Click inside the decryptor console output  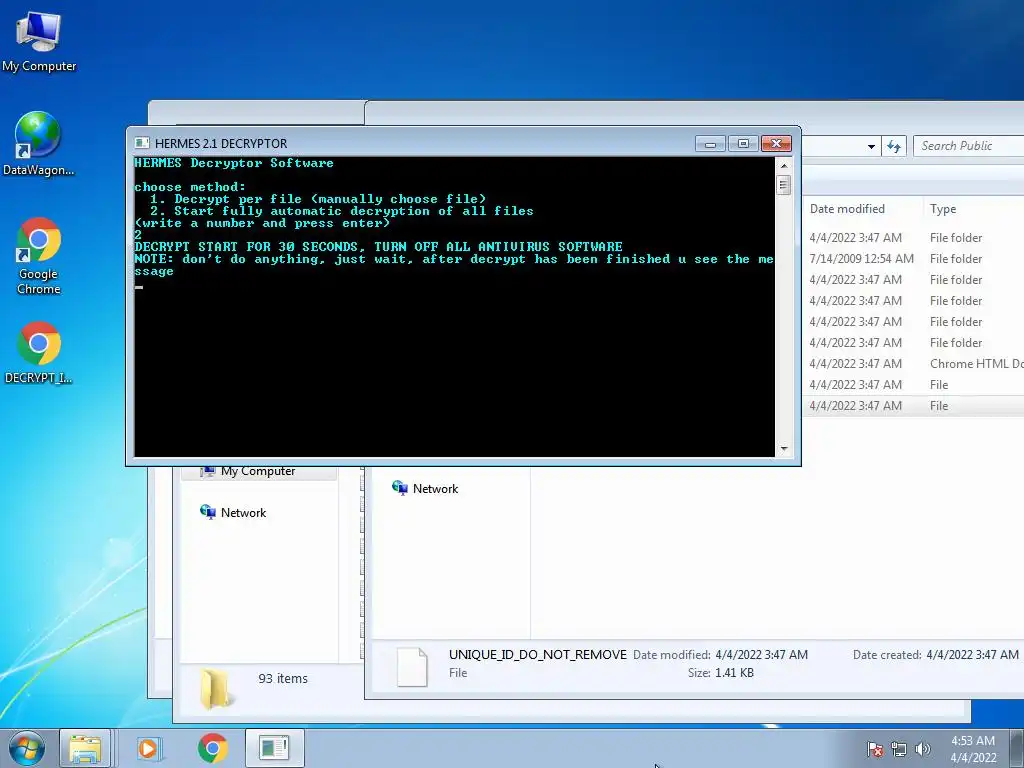click(454, 306)
